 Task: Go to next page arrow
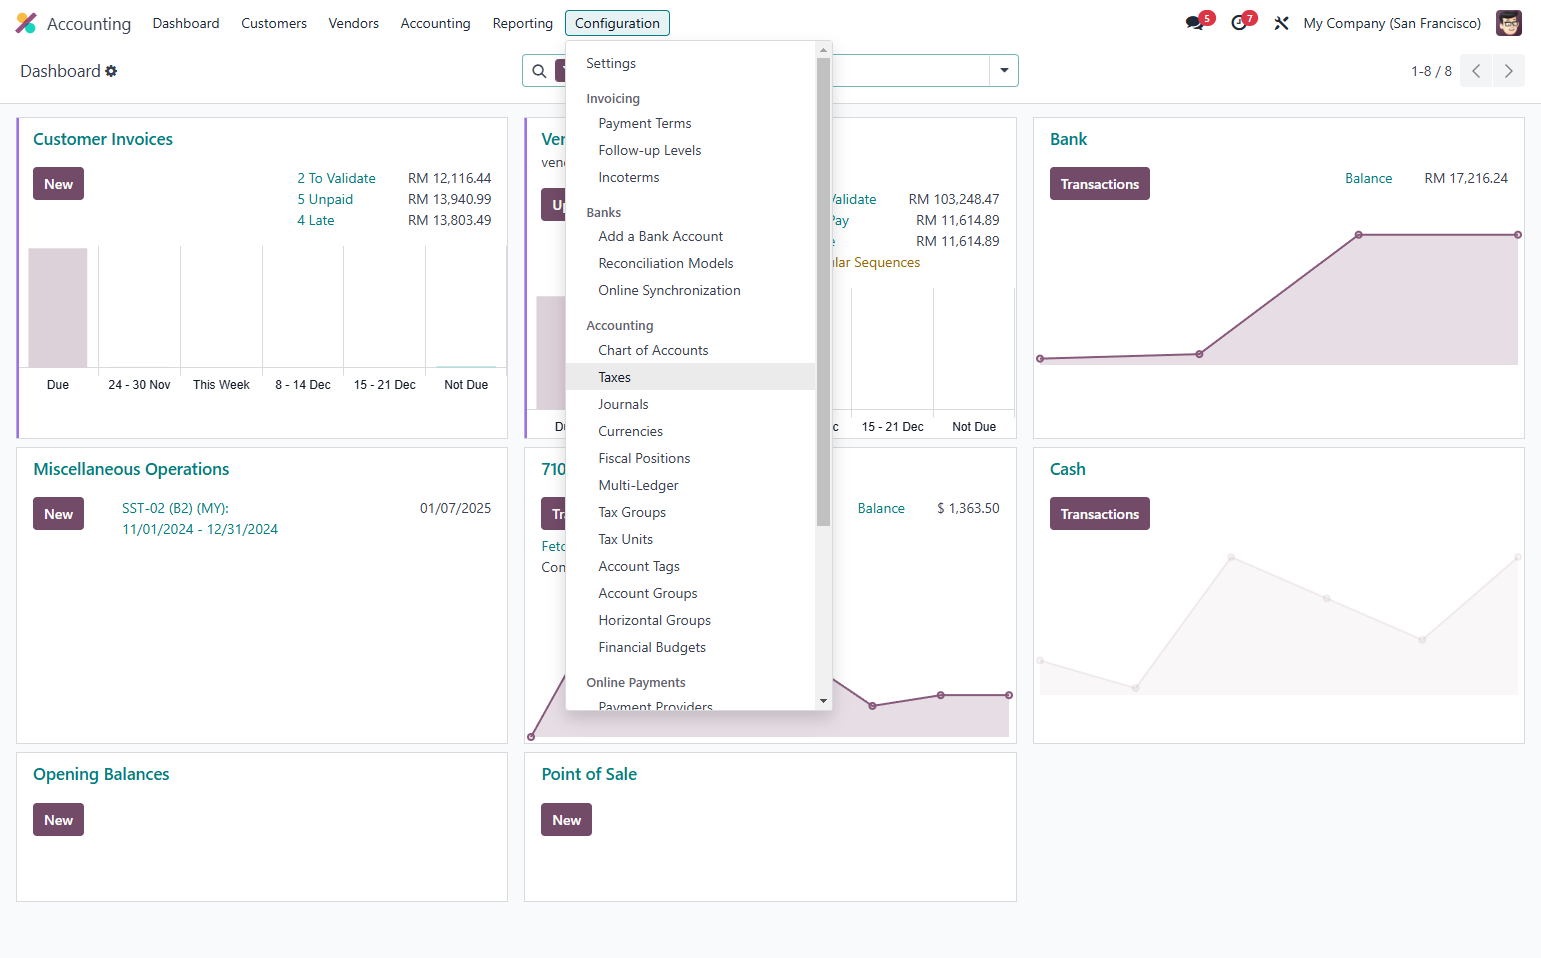pyautogui.click(x=1509, y=71)
